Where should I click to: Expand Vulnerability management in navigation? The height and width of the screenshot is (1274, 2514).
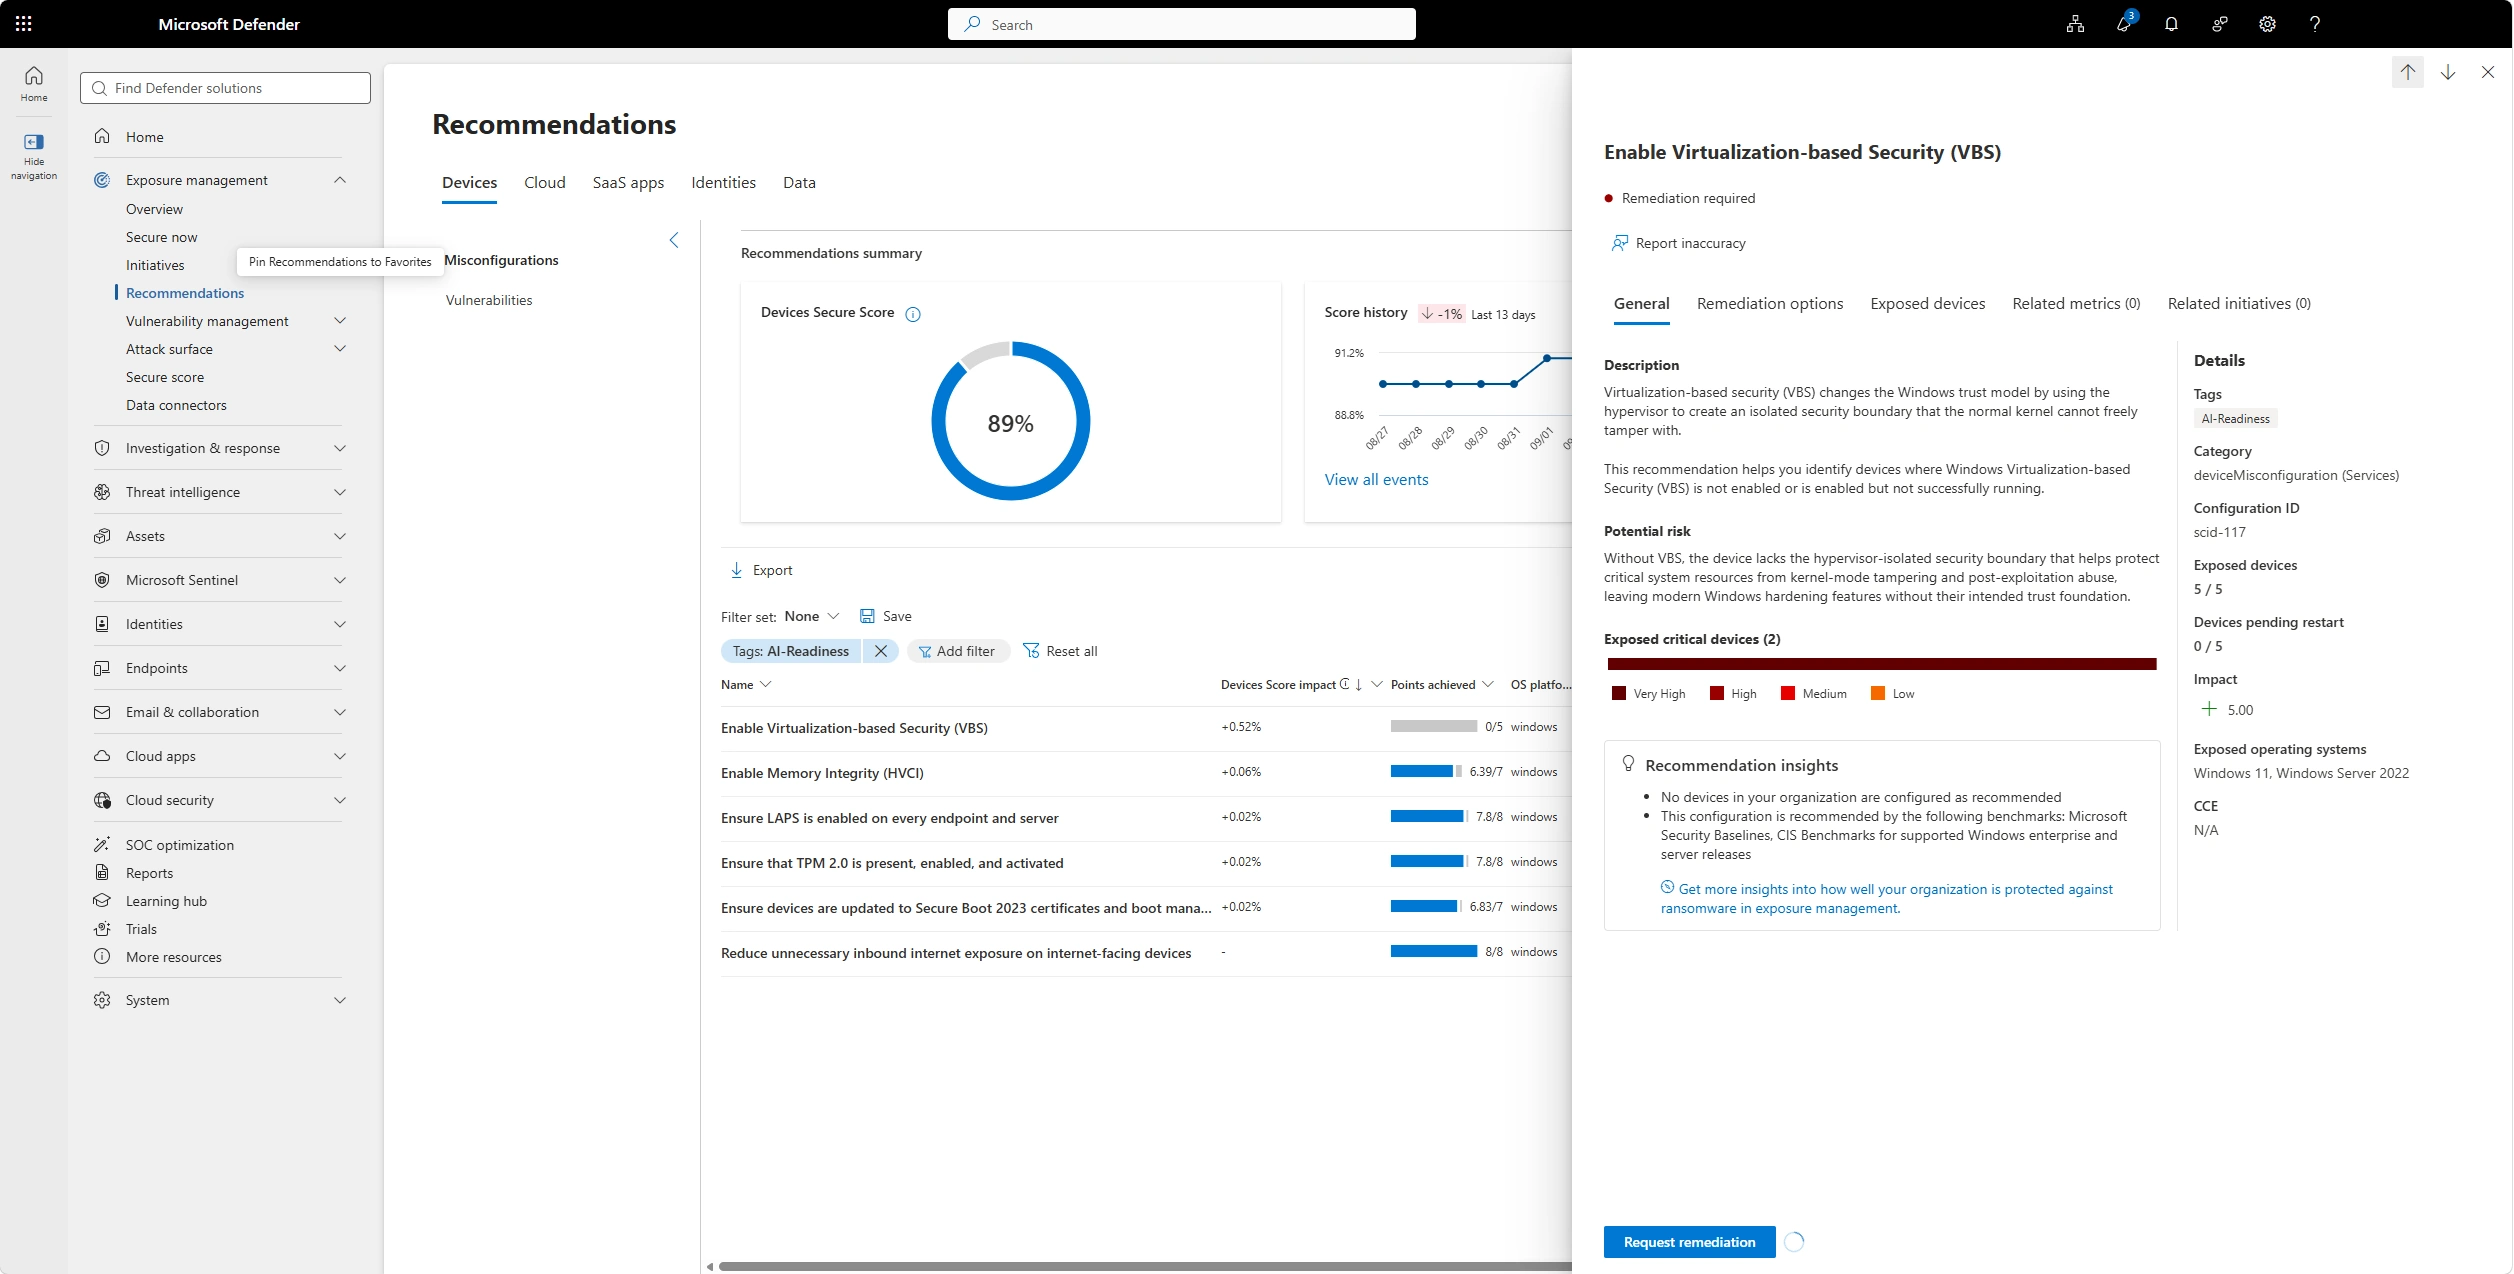click(340, 321)
